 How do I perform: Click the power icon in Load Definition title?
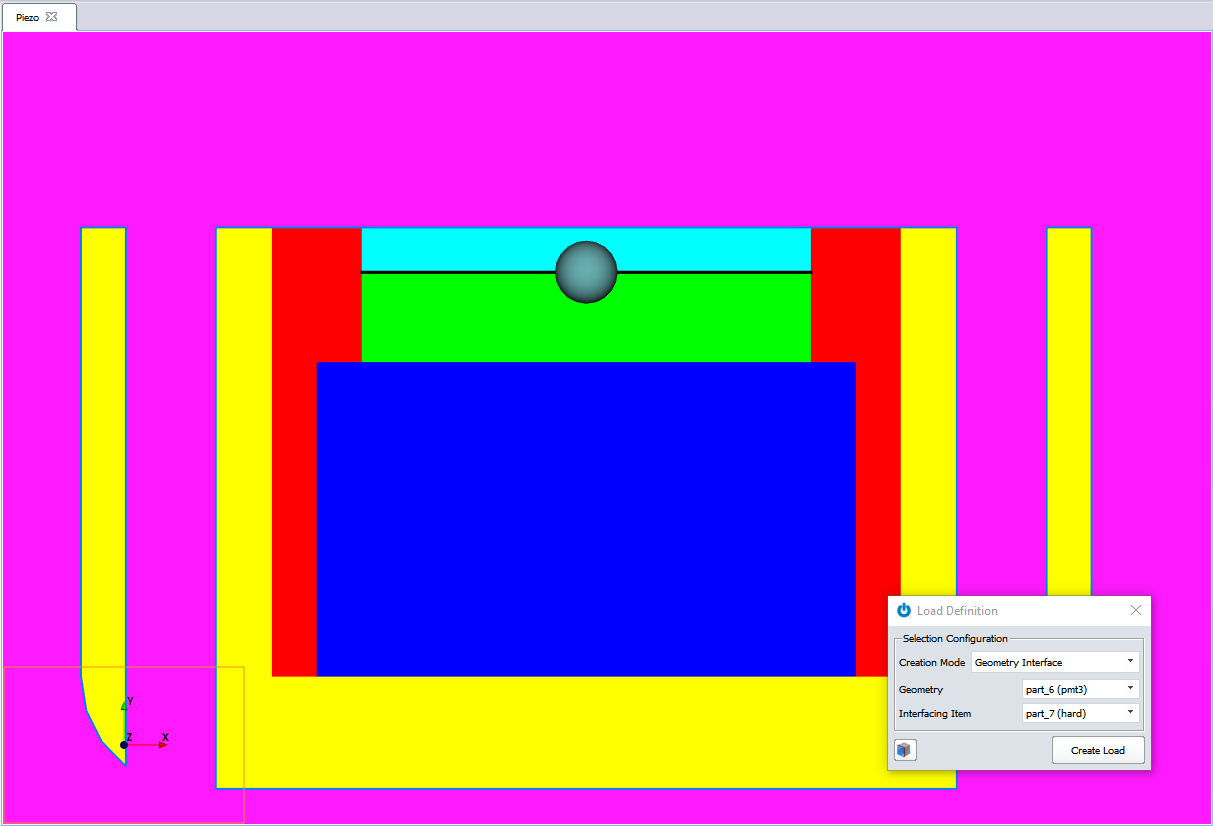[904, 610]
